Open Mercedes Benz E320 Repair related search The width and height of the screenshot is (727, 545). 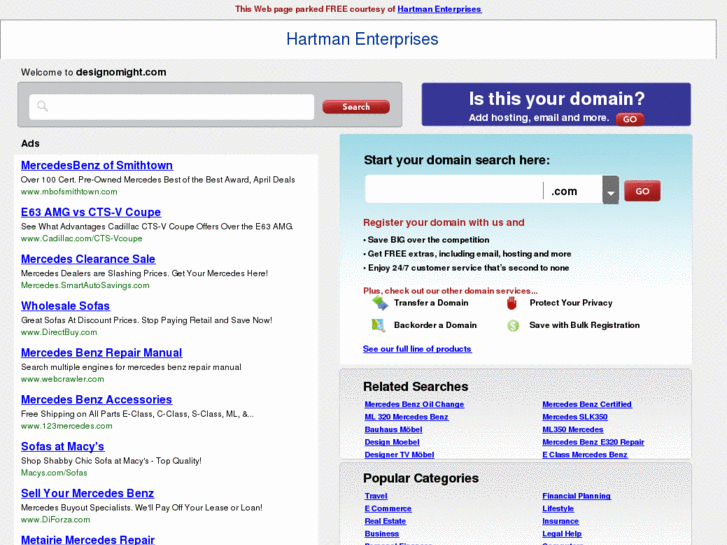coord(593,442)
